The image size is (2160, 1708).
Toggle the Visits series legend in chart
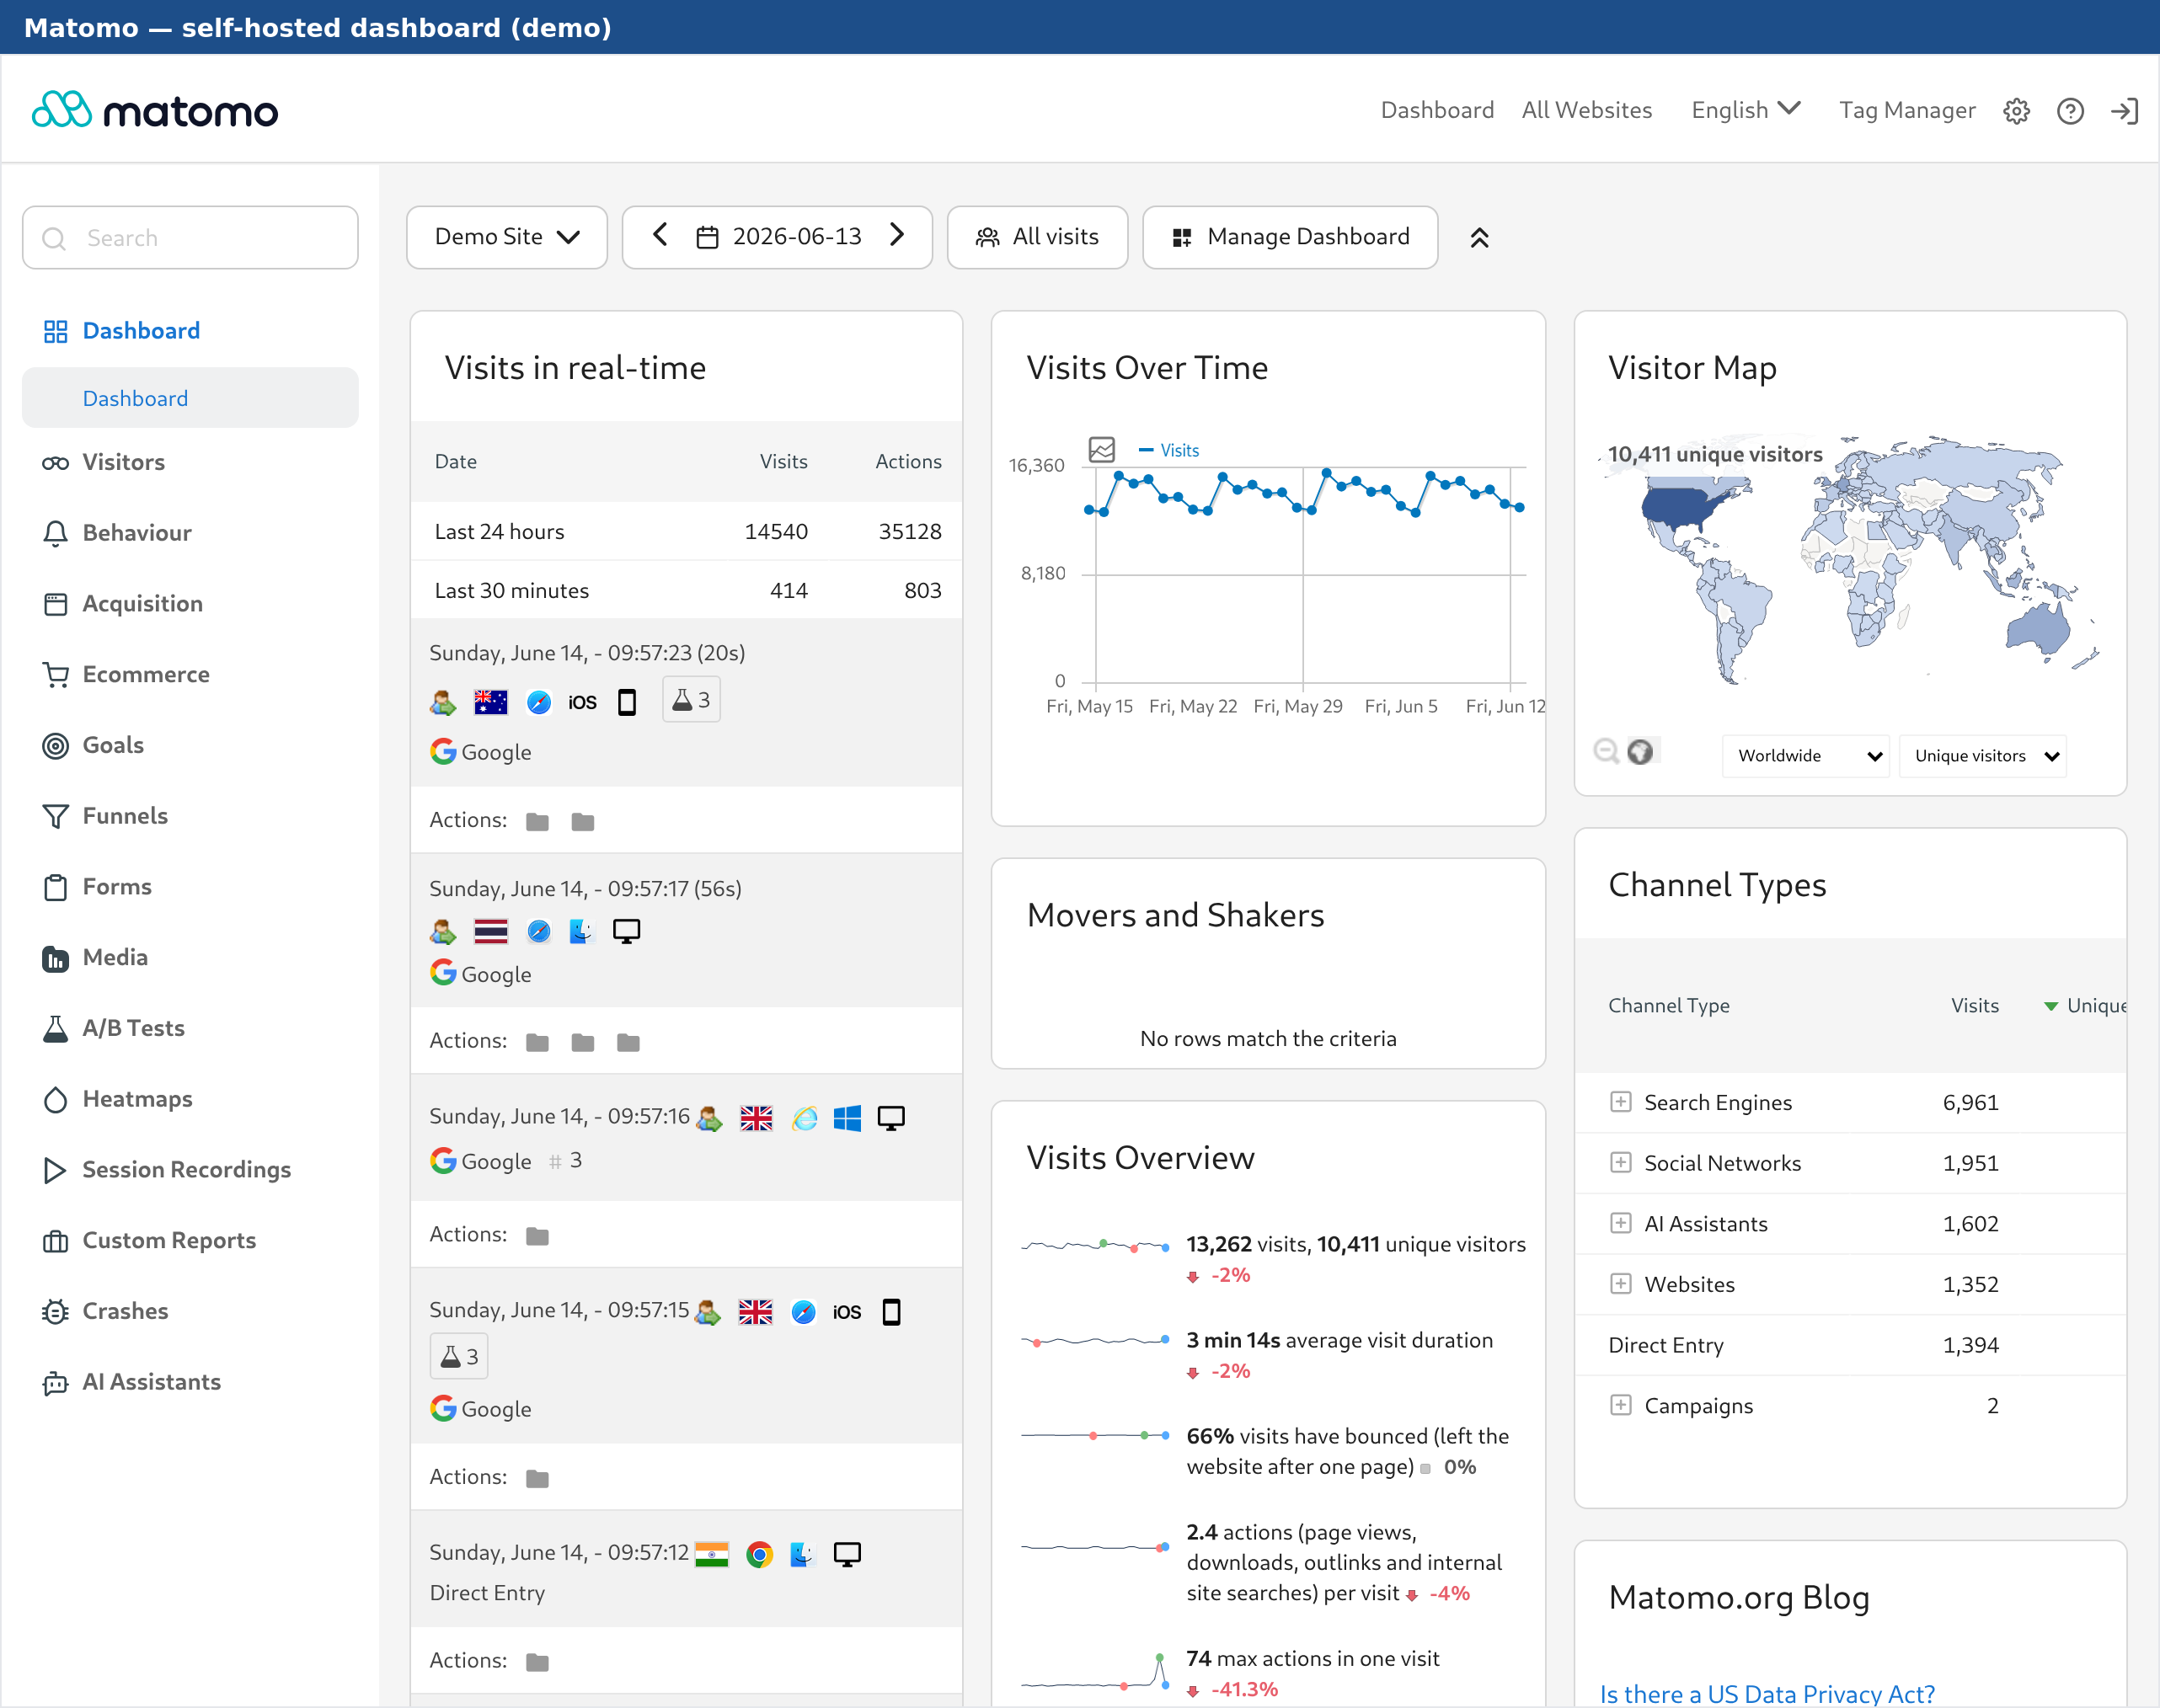1169,450
